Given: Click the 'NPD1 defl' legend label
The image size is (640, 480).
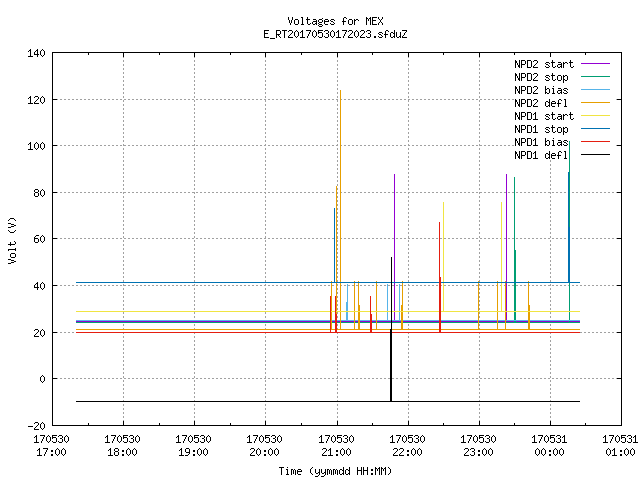Looking at the screenshot, I should coord(541,155).
